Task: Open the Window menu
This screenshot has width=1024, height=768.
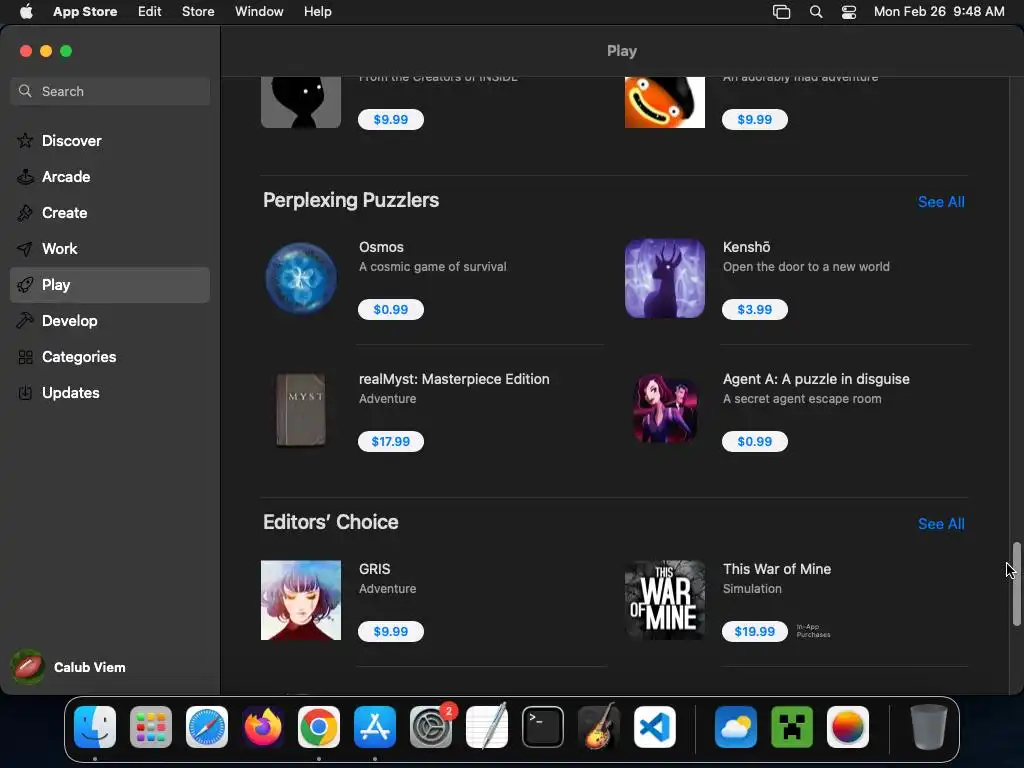Action: tap(259, 12)
